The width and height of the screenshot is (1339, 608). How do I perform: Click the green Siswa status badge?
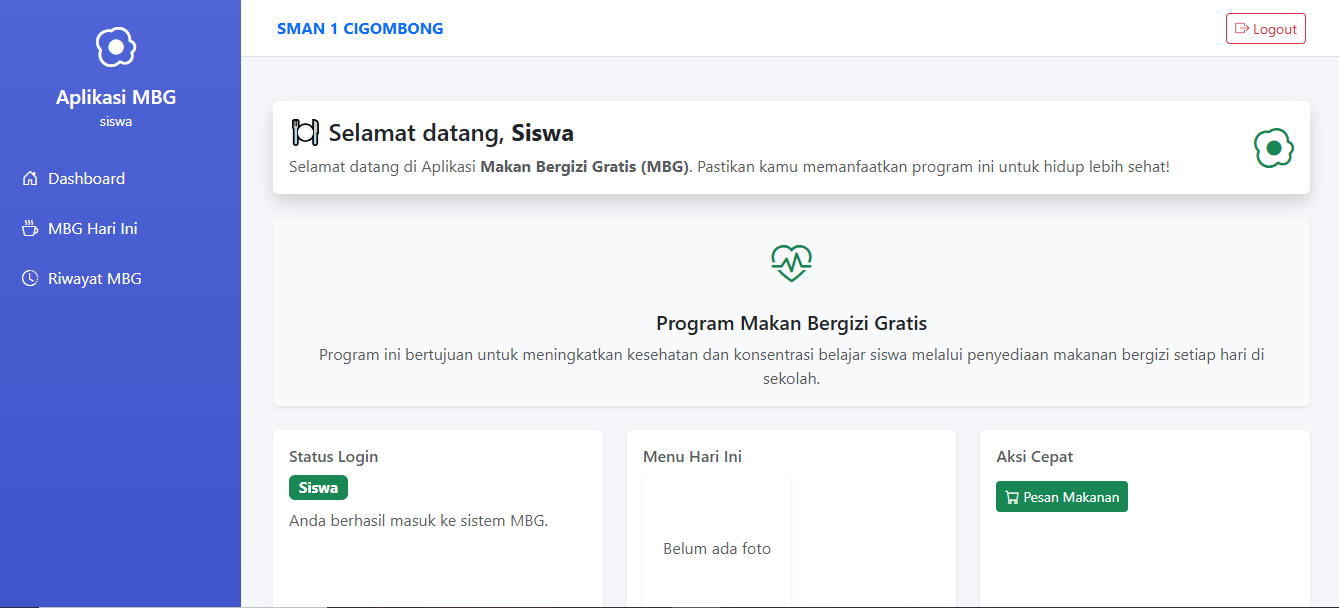[x=318, y=488]
